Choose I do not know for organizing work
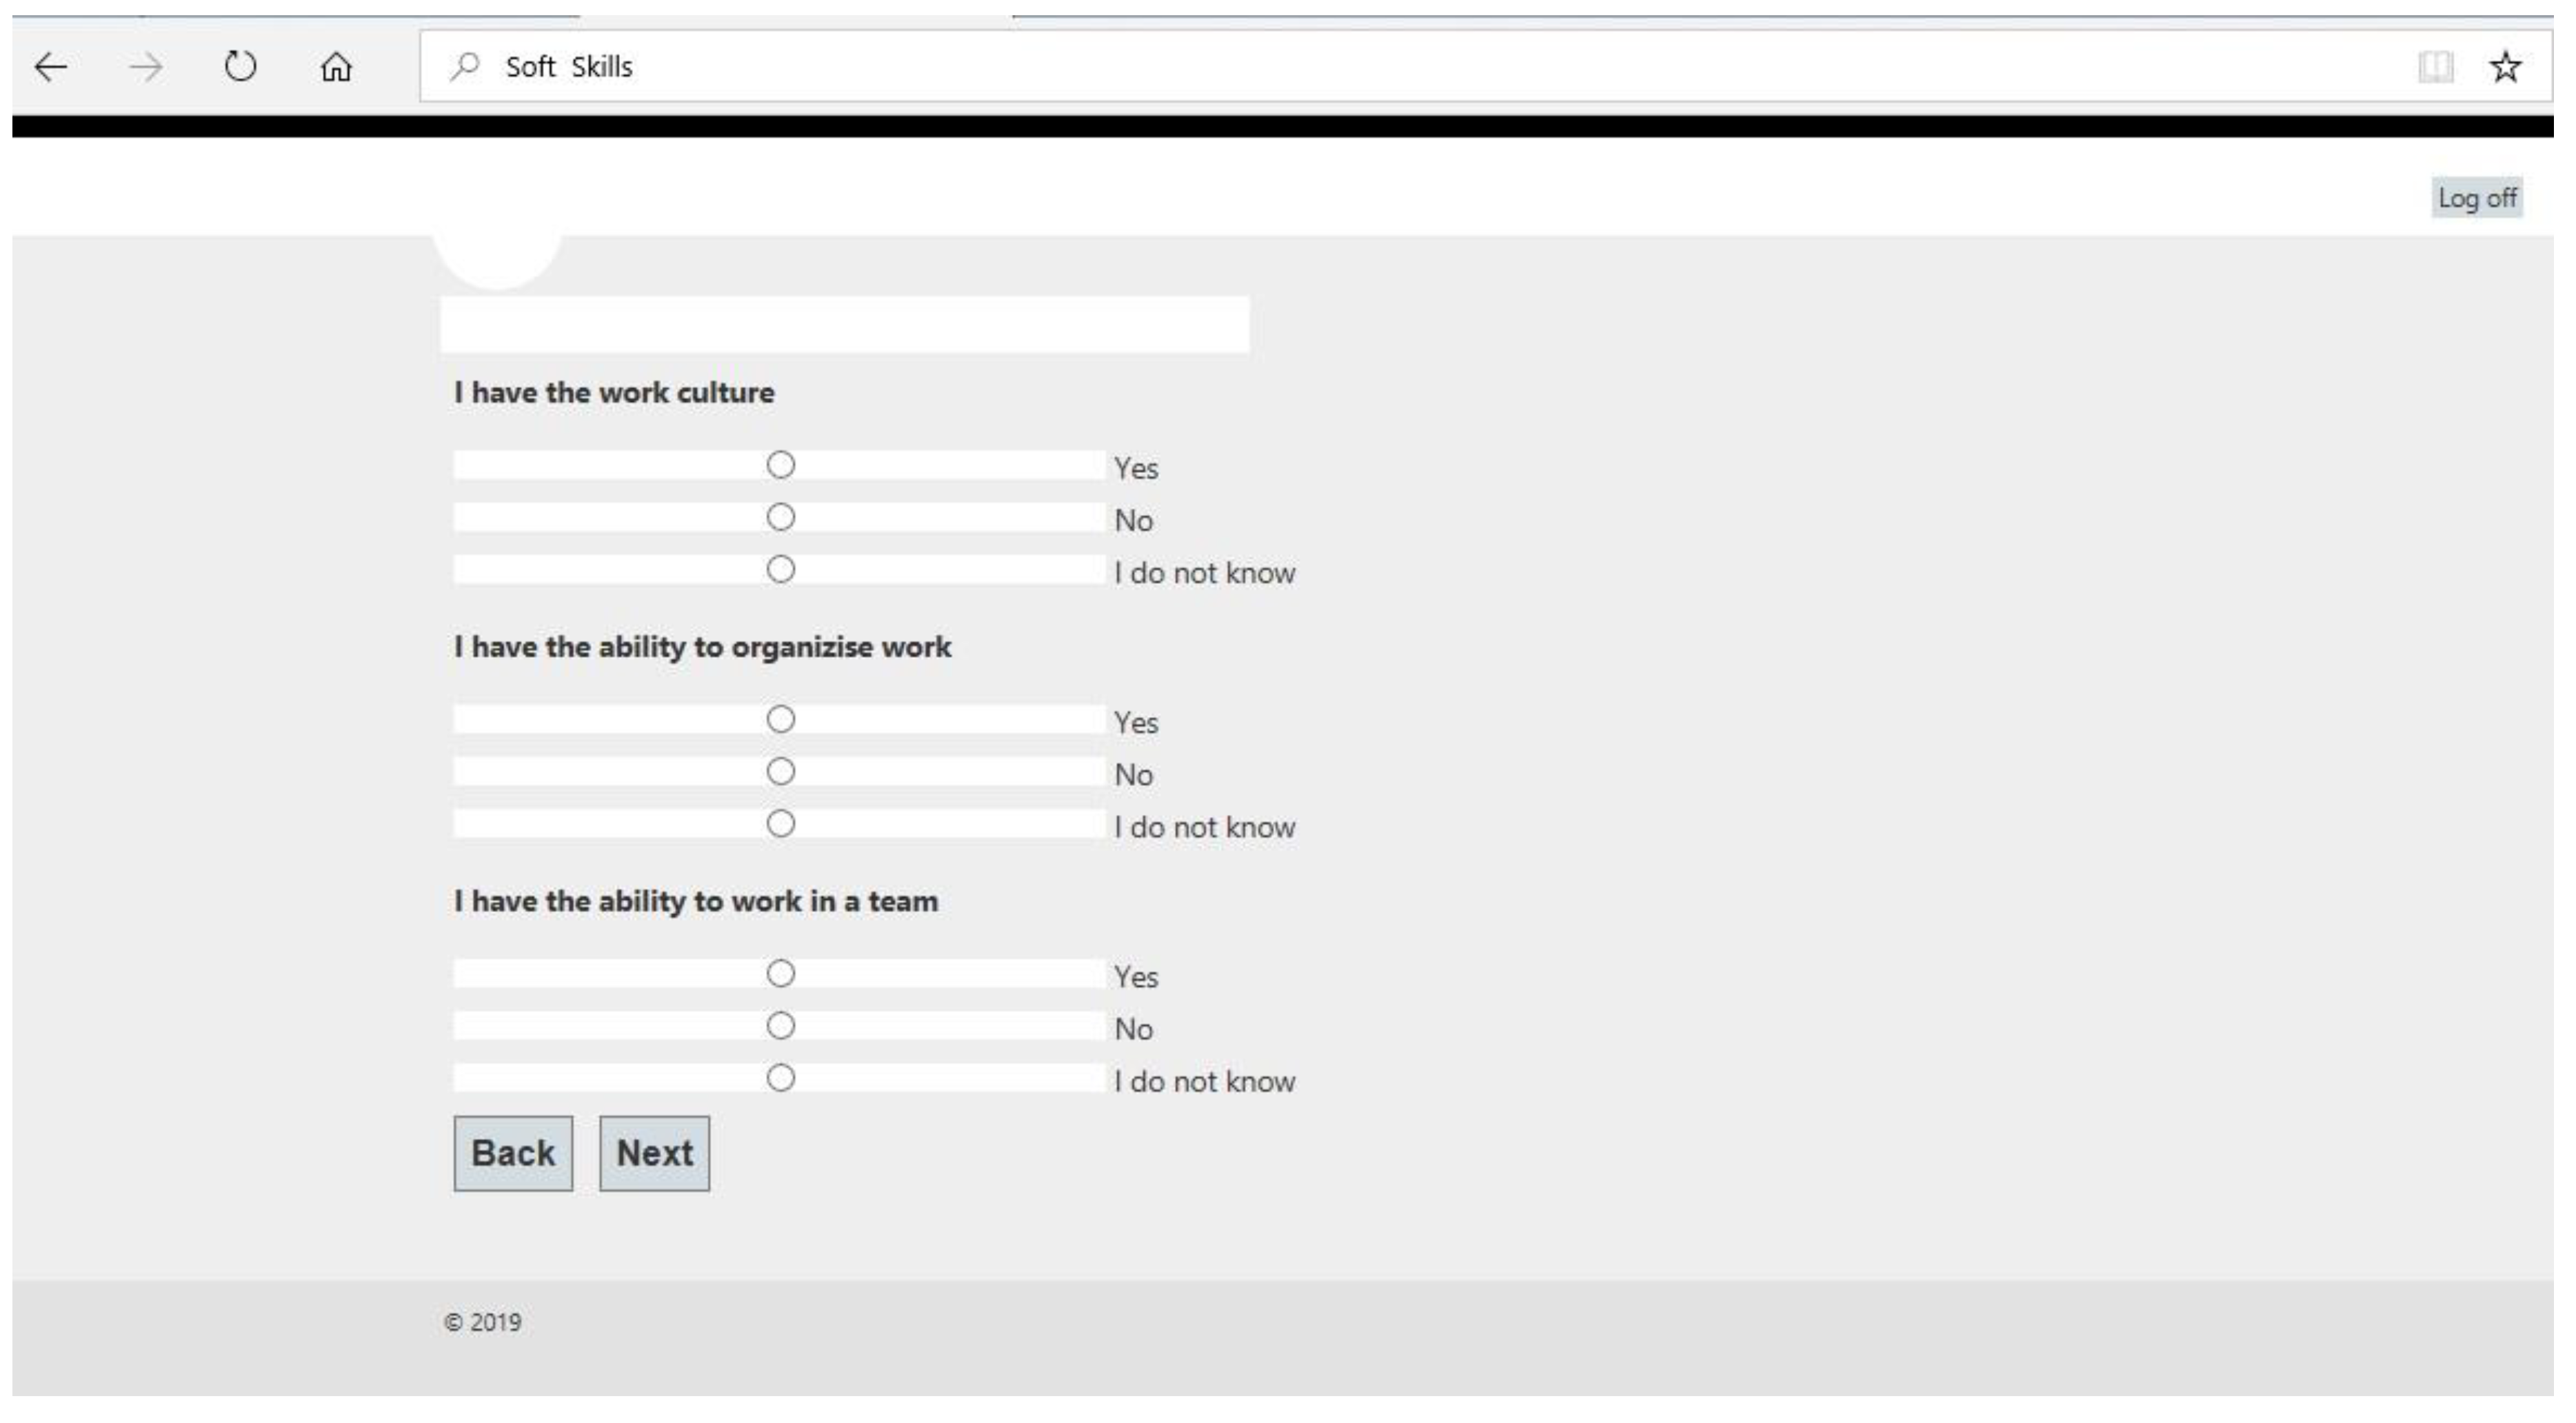This screenshot has height=1423, width=2576. pos(781,824)
